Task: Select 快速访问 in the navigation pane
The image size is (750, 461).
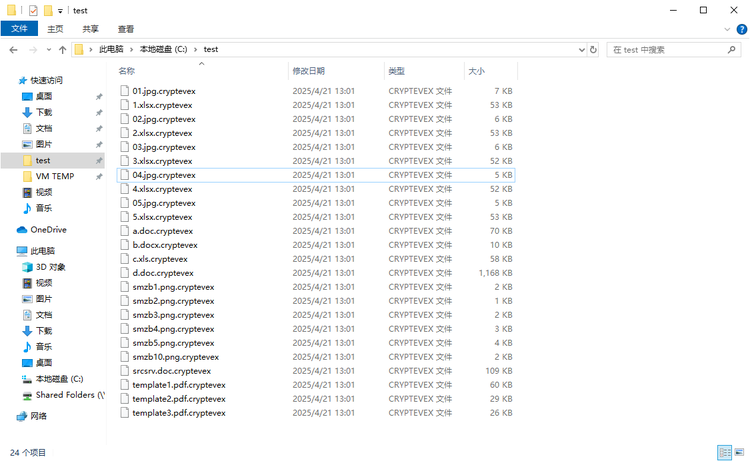Action: point(46,80)
